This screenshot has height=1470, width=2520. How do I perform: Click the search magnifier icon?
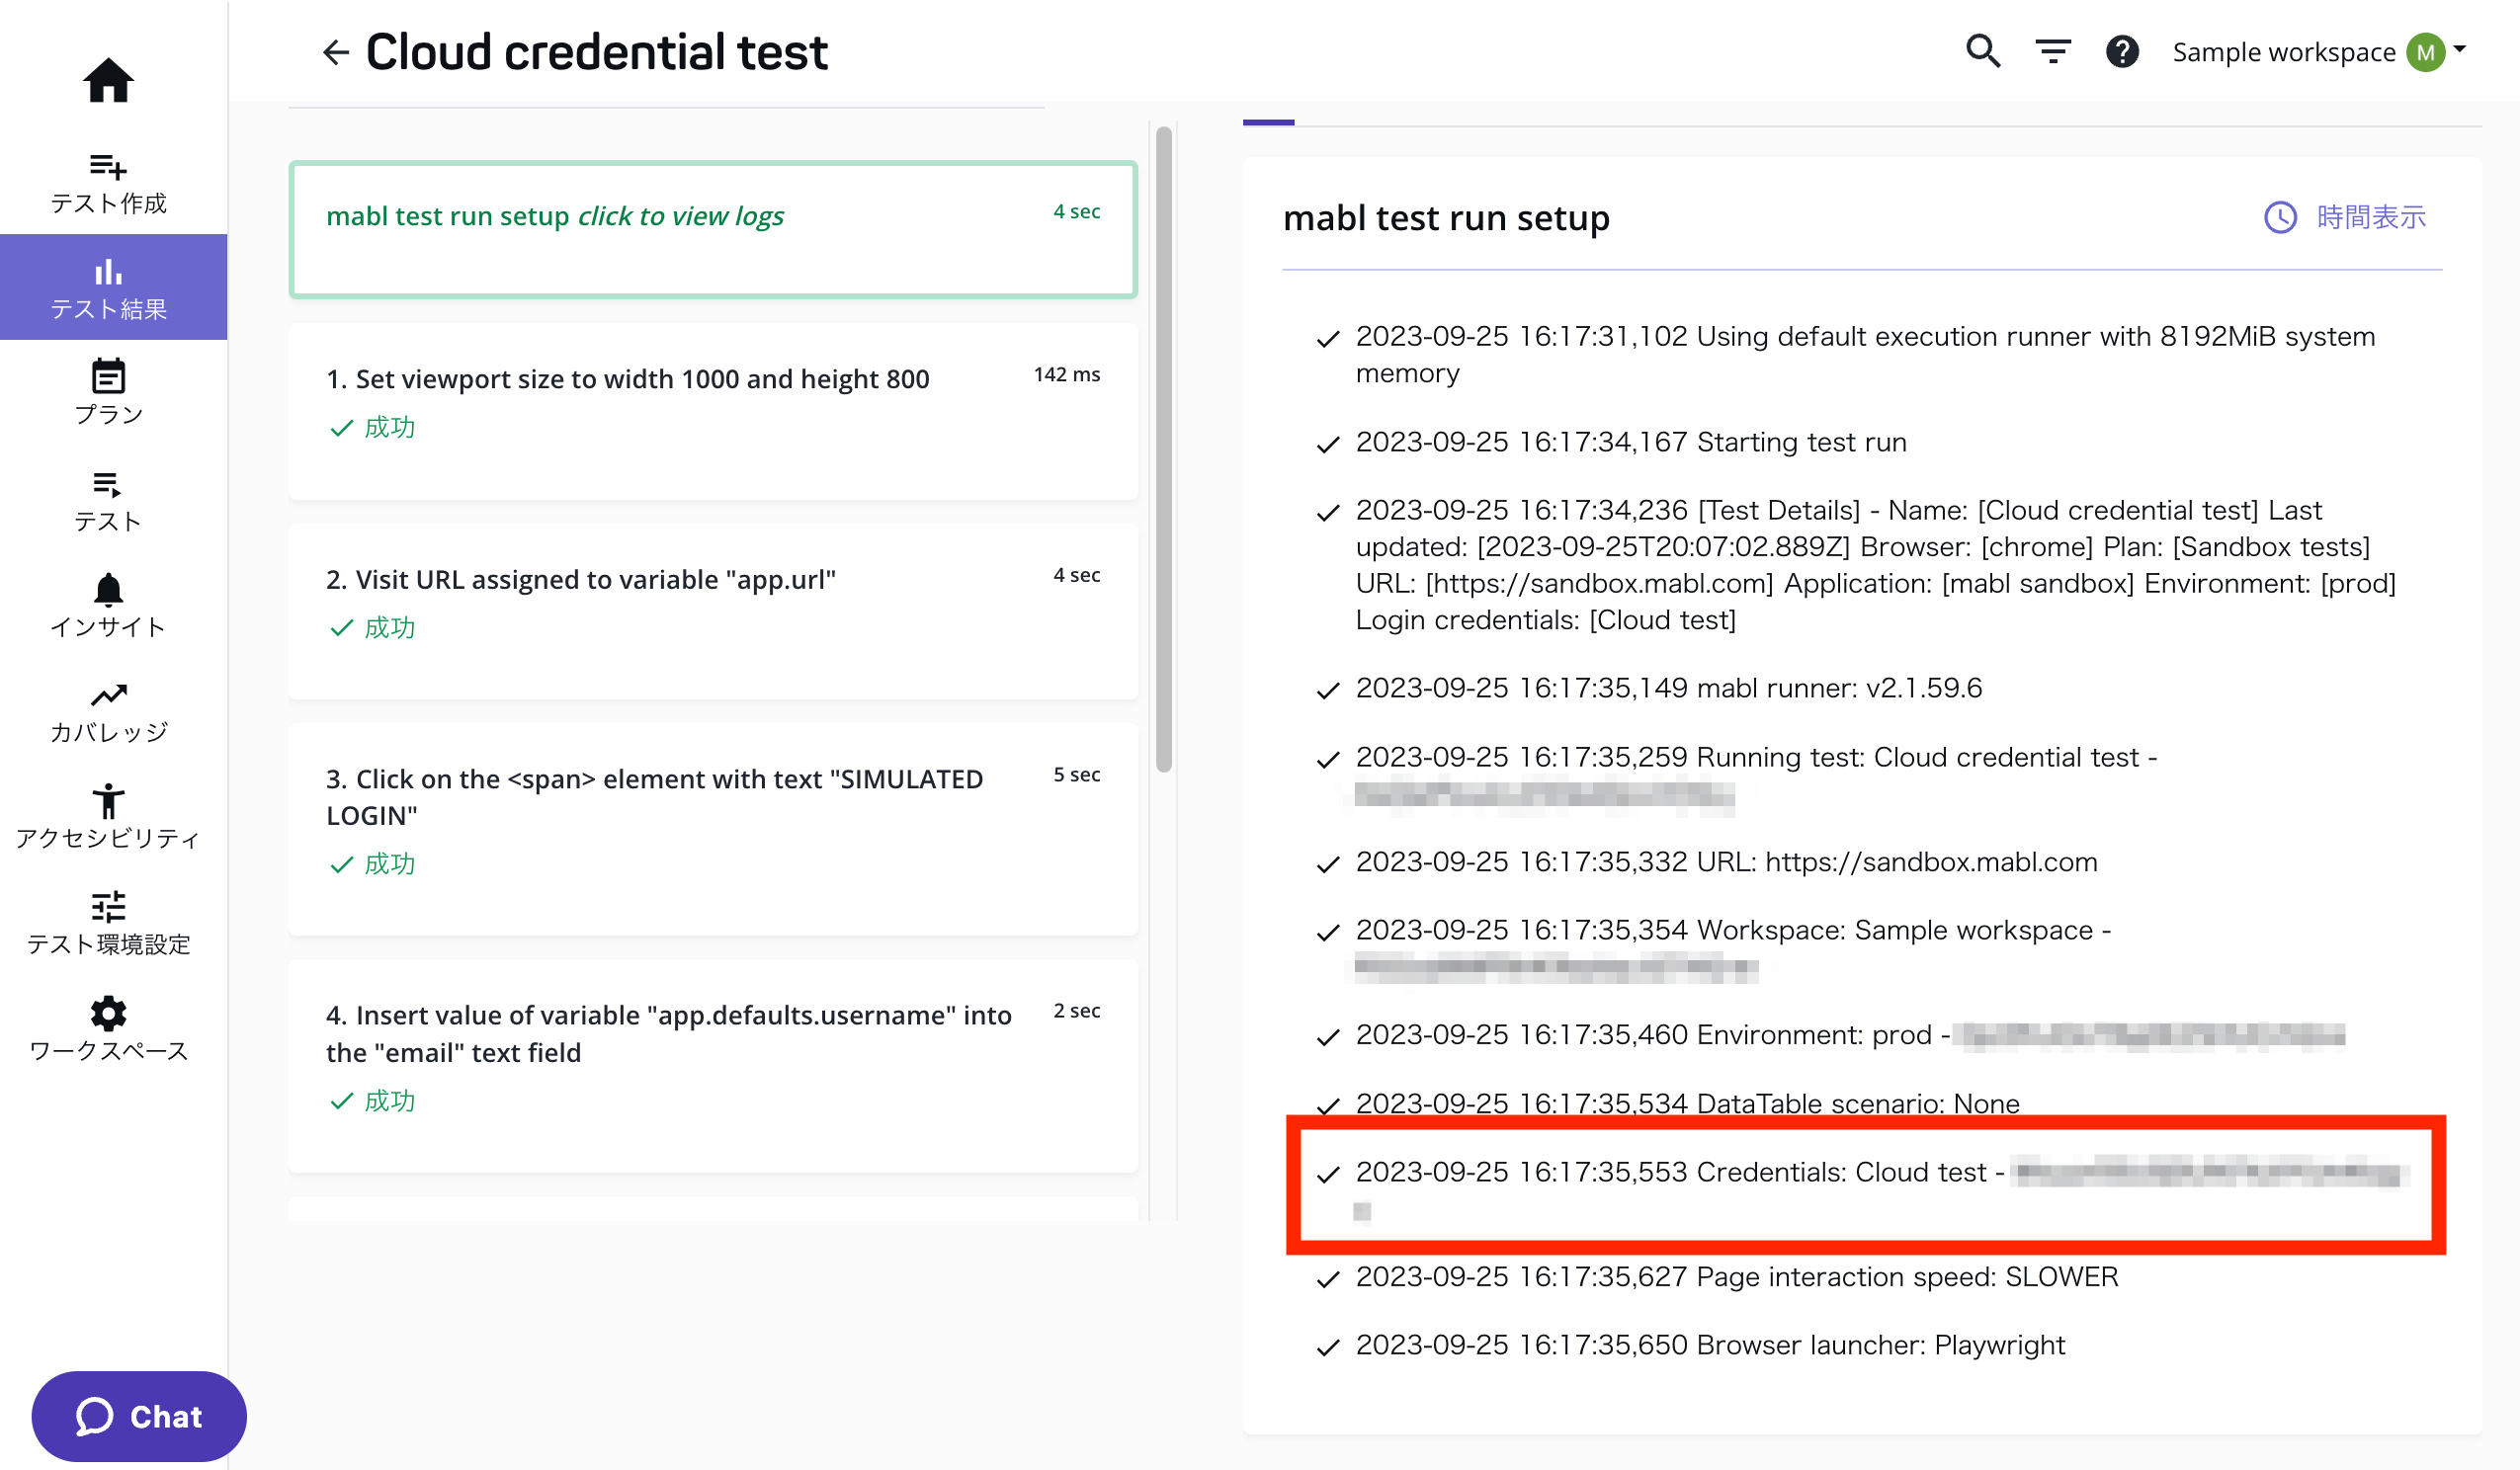point(1983,51)
